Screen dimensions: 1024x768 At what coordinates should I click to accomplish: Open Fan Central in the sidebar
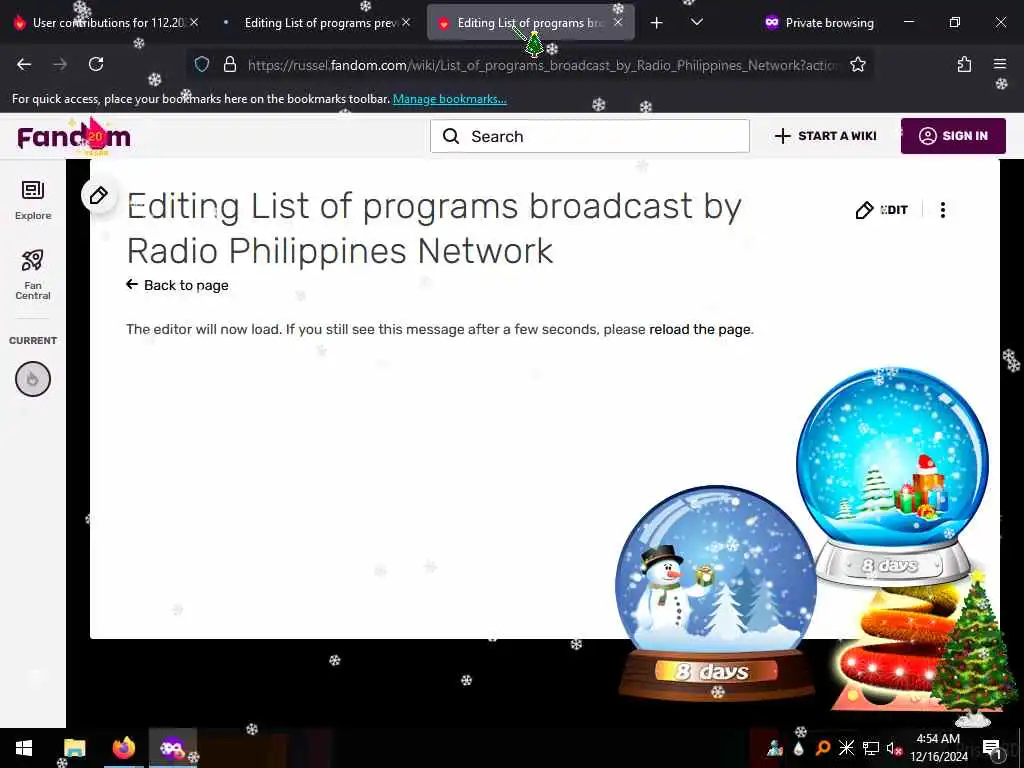click(x=33, y=274)
